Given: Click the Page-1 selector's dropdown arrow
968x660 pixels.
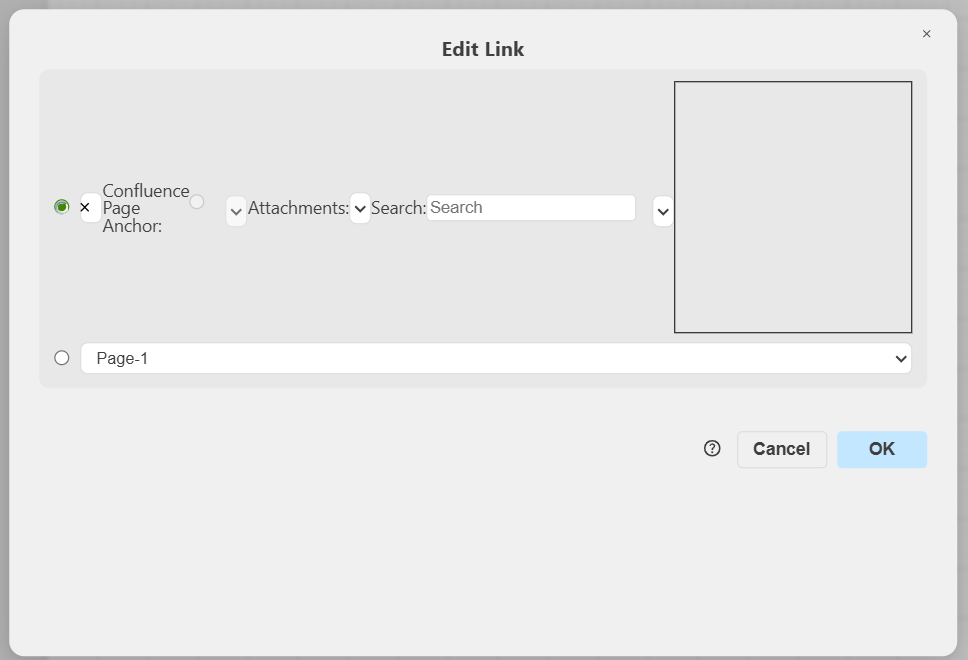Looking at the screenshot, I should 901,358.
